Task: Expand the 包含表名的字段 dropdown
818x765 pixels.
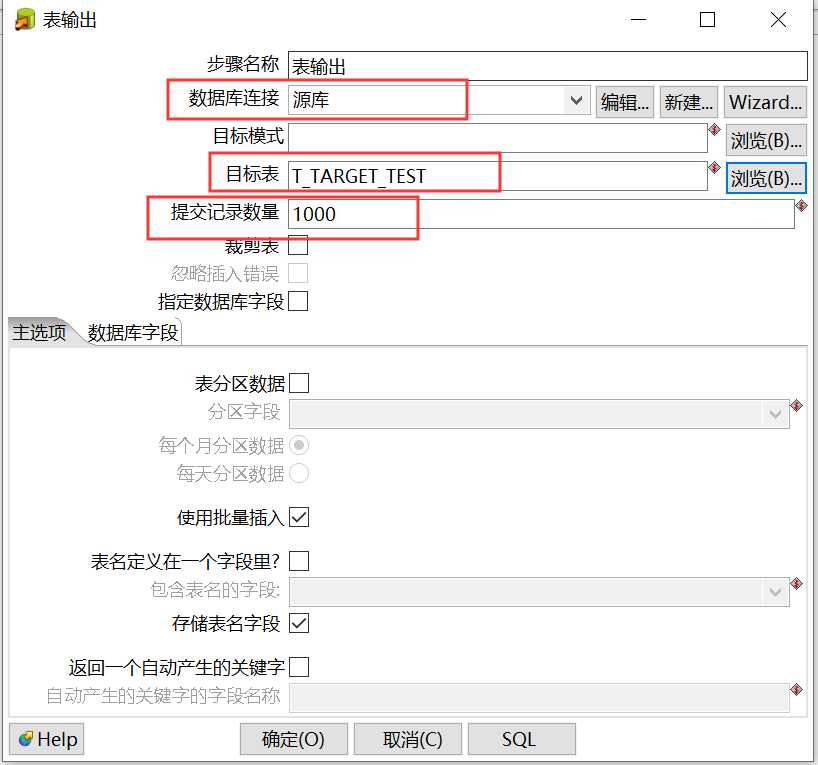Action: pos(776,592)
